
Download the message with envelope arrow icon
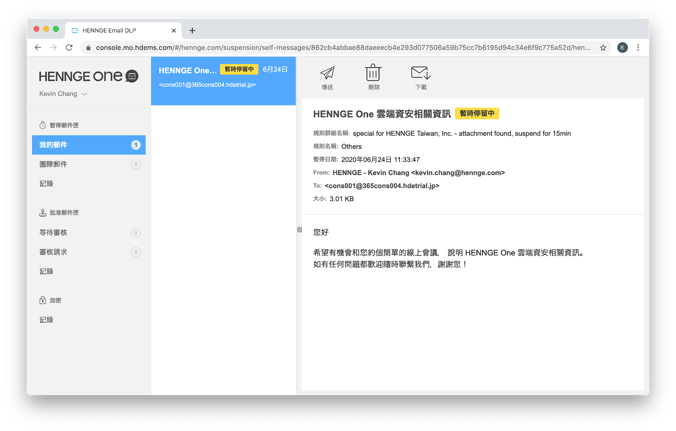tap(420, 77)
